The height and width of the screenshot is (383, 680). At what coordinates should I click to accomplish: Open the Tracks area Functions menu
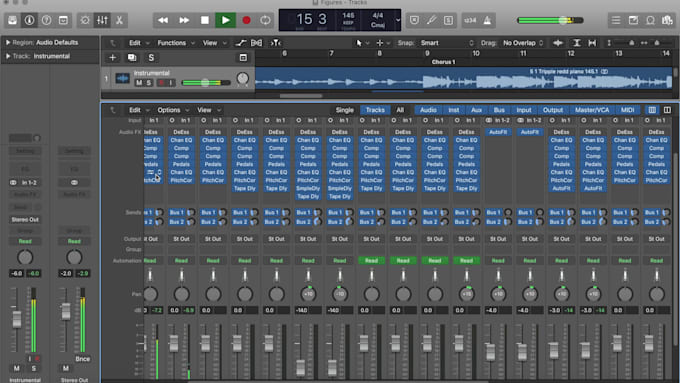click(176, 43)
